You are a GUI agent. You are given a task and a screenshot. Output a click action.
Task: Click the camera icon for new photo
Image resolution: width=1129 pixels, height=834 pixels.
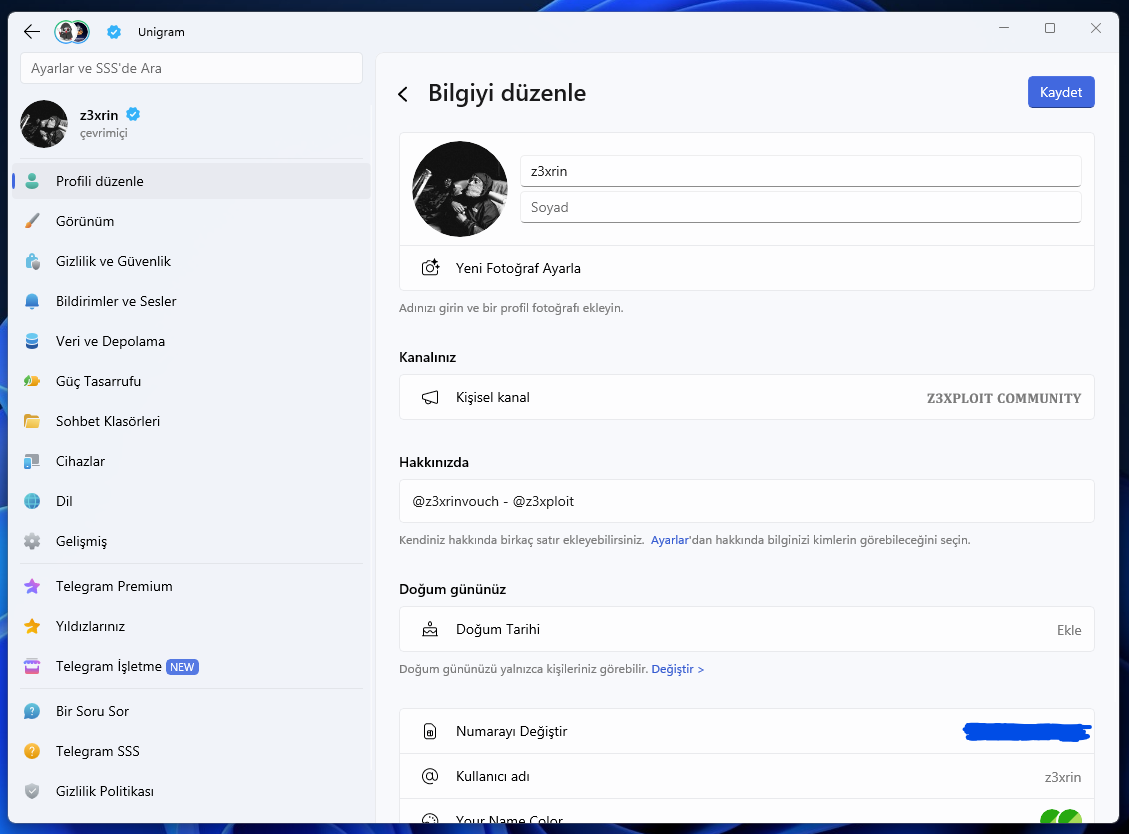[x=430, y=268]
